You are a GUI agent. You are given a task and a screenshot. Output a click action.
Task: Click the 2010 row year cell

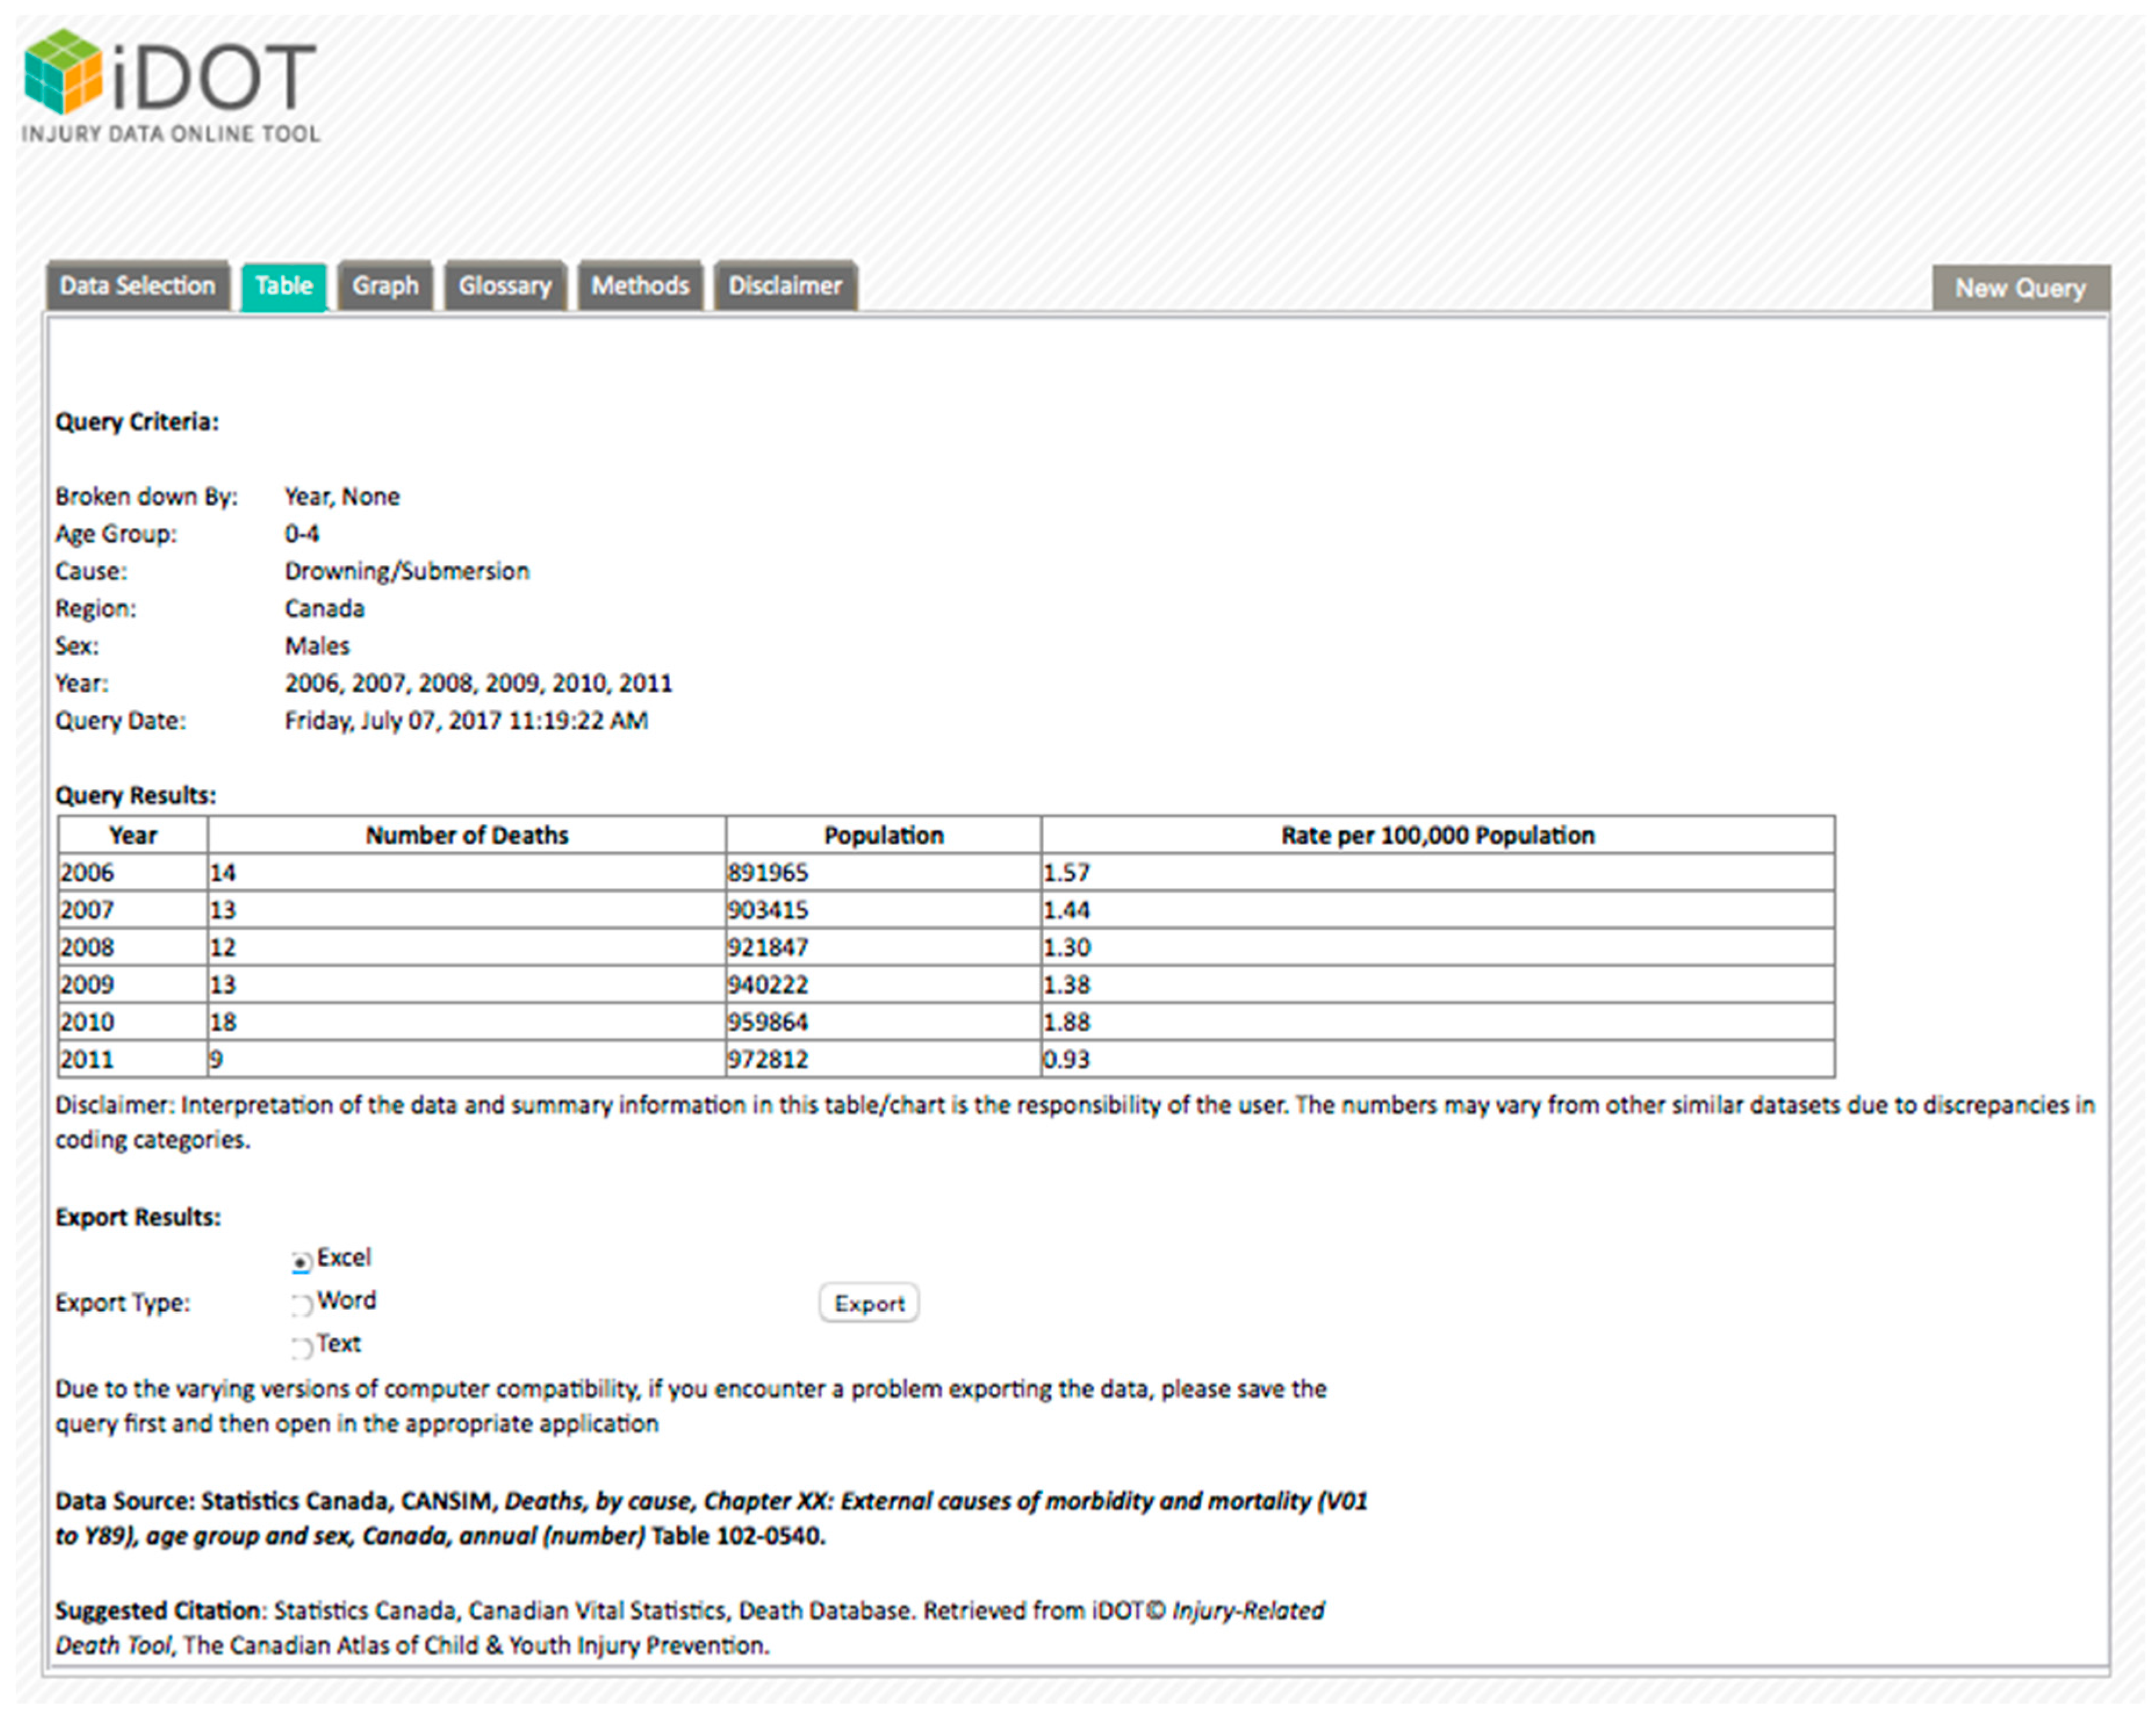(x=88, y=1022)
